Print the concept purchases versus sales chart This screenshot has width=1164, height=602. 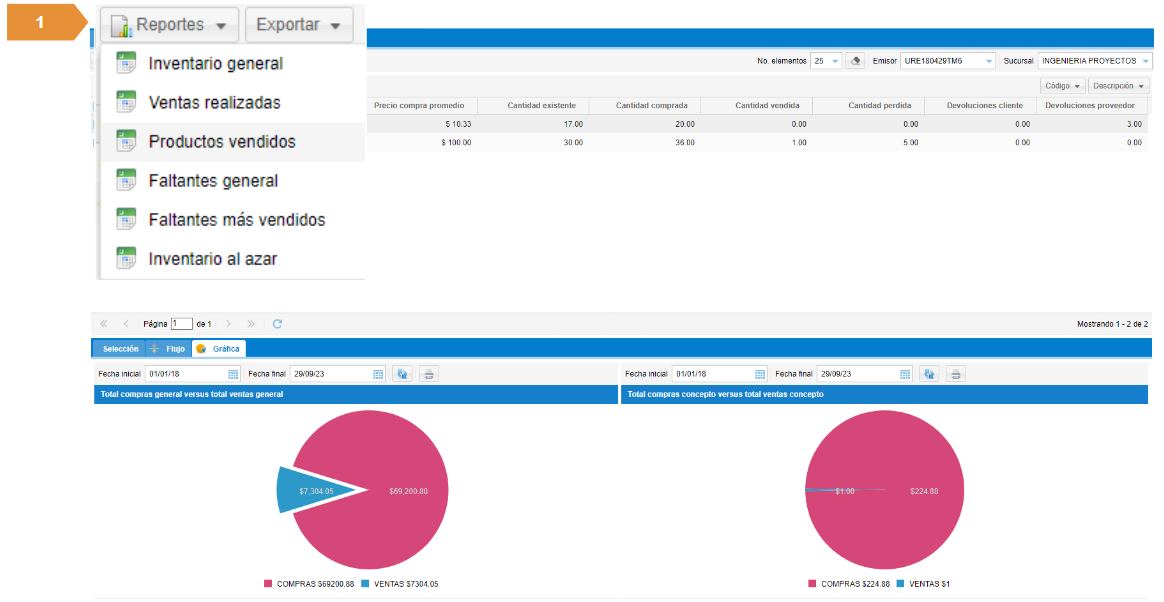pos(956,374)
